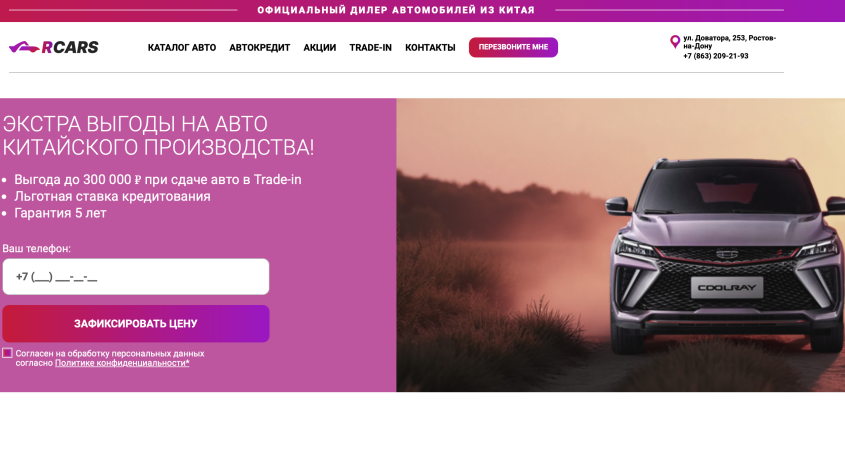The height and width of the screenshot is (455, 845).
Task: Open the КОНТАКТЫ page
Action: tap(430, 47)
